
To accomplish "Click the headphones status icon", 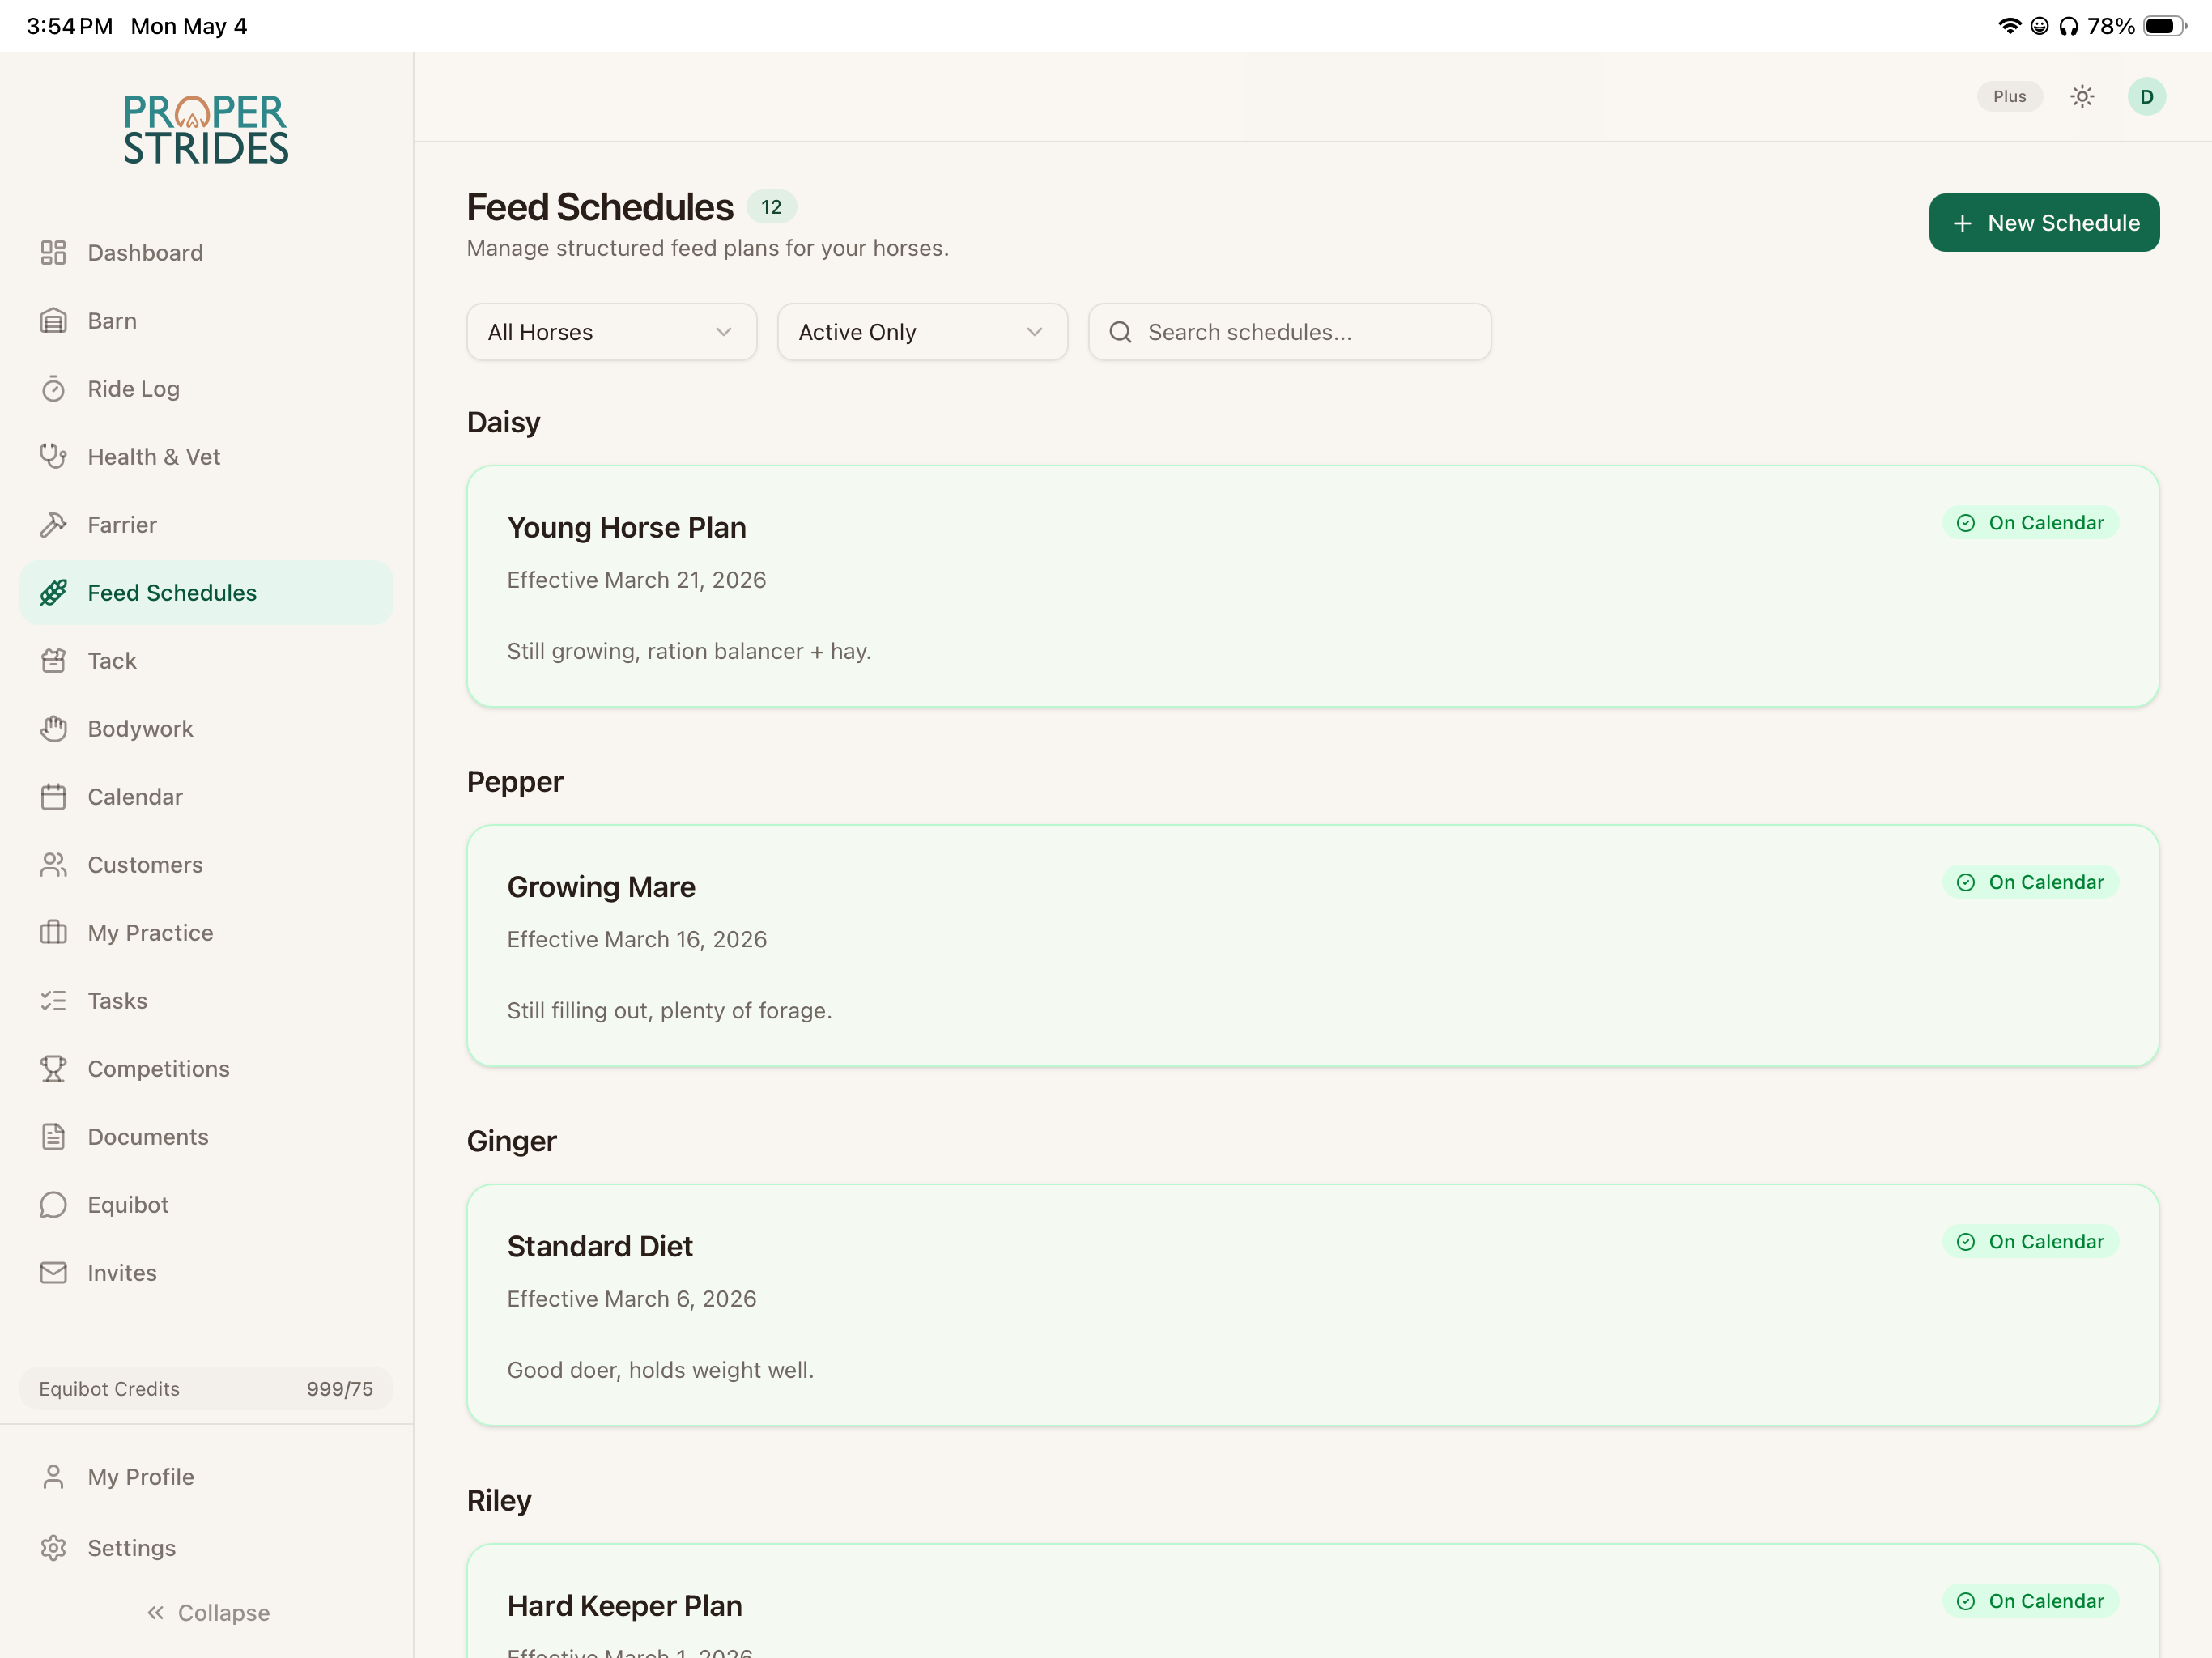I will click(2068, 26).
